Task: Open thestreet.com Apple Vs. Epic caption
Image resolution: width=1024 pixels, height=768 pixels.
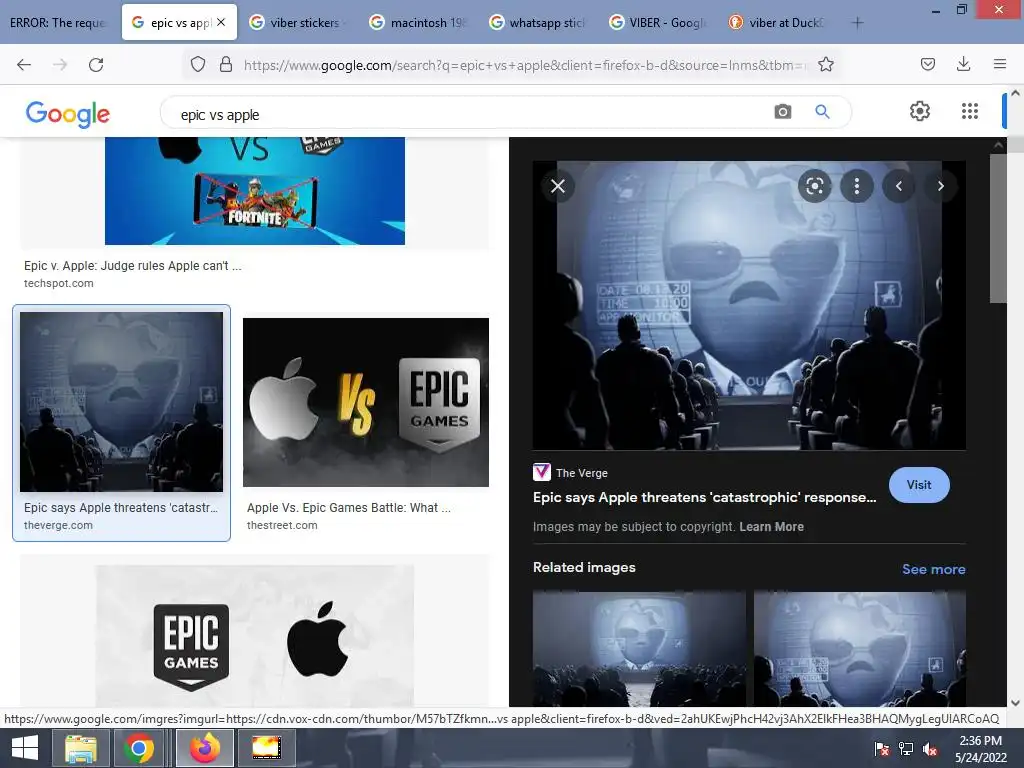Action: (x=348, y=507)
